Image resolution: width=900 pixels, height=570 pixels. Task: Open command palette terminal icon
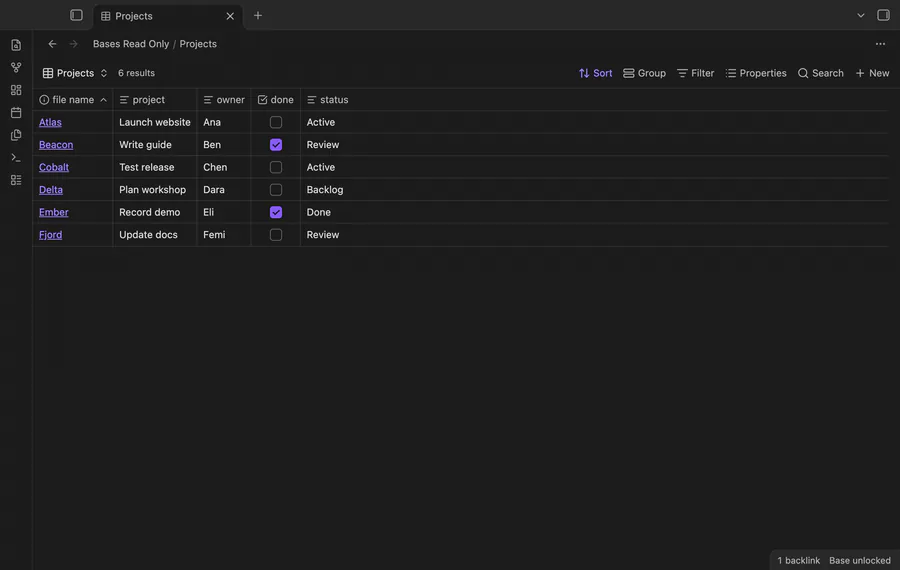(16, 157)
